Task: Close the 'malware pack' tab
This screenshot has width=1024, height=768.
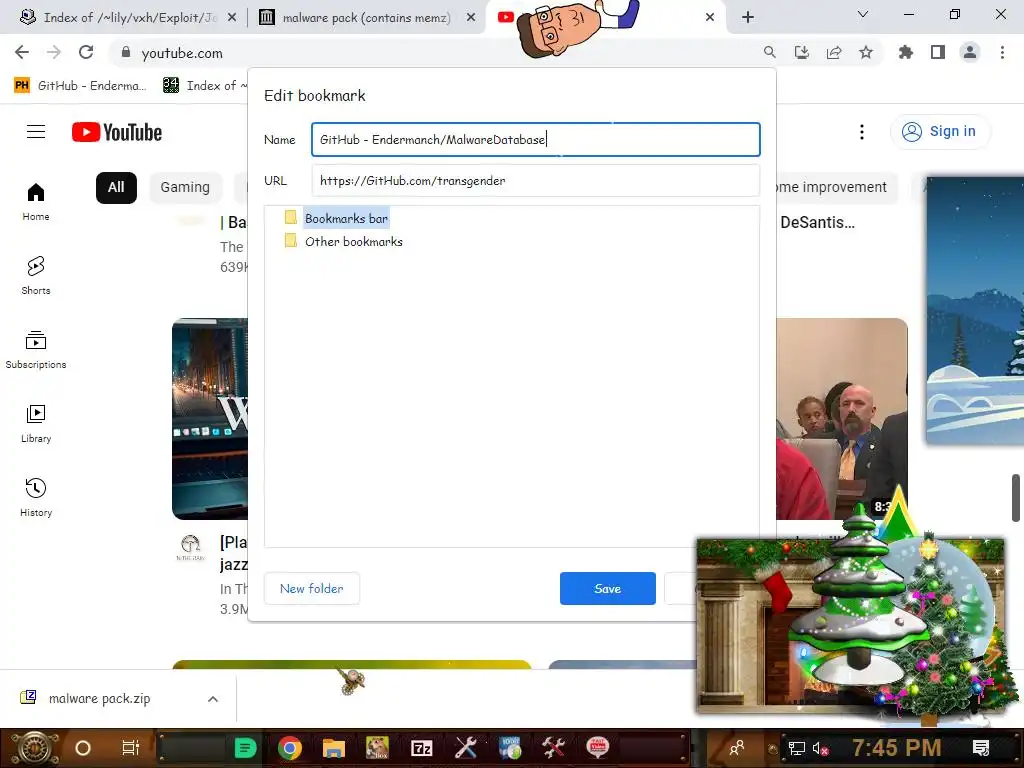Action: tap(471, 18)
